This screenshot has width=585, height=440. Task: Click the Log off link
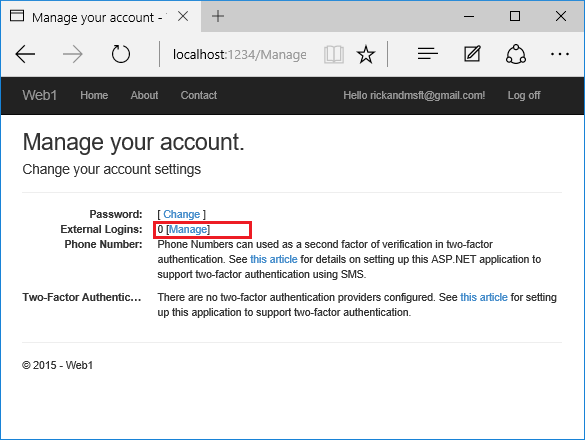(x=524, y=95)
